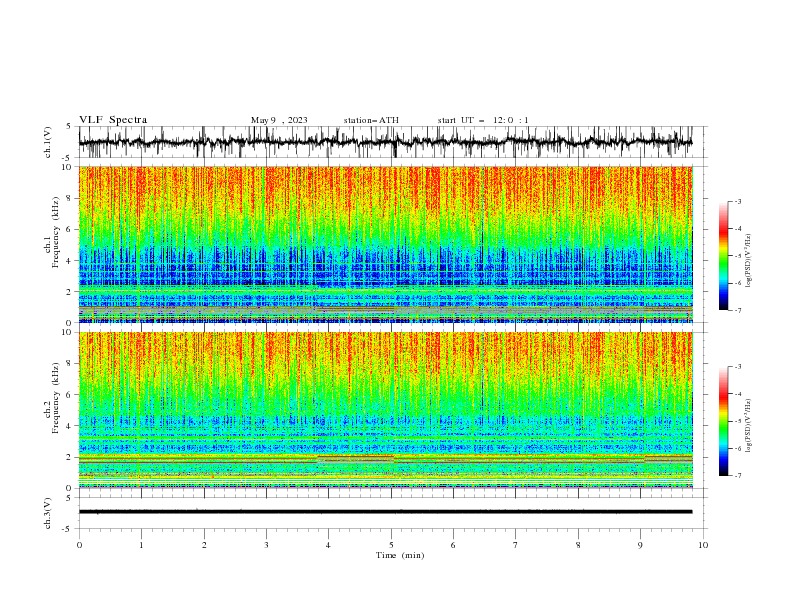792x612 pixels.
Task: Click the time axis tick label '3'
Action: [266, 545]
